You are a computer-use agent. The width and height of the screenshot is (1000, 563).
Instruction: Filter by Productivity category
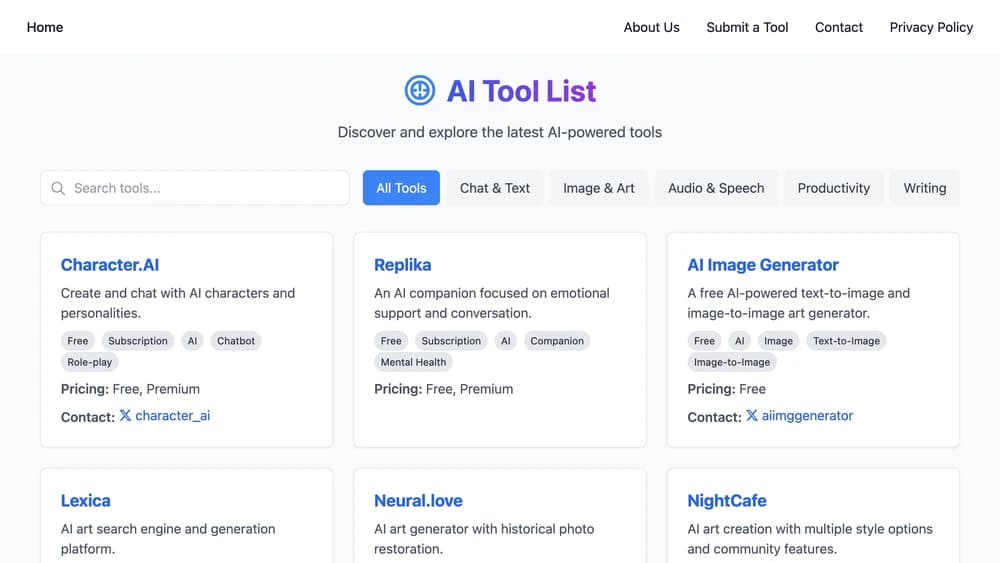pyautogui.click(x=834, y=187)
